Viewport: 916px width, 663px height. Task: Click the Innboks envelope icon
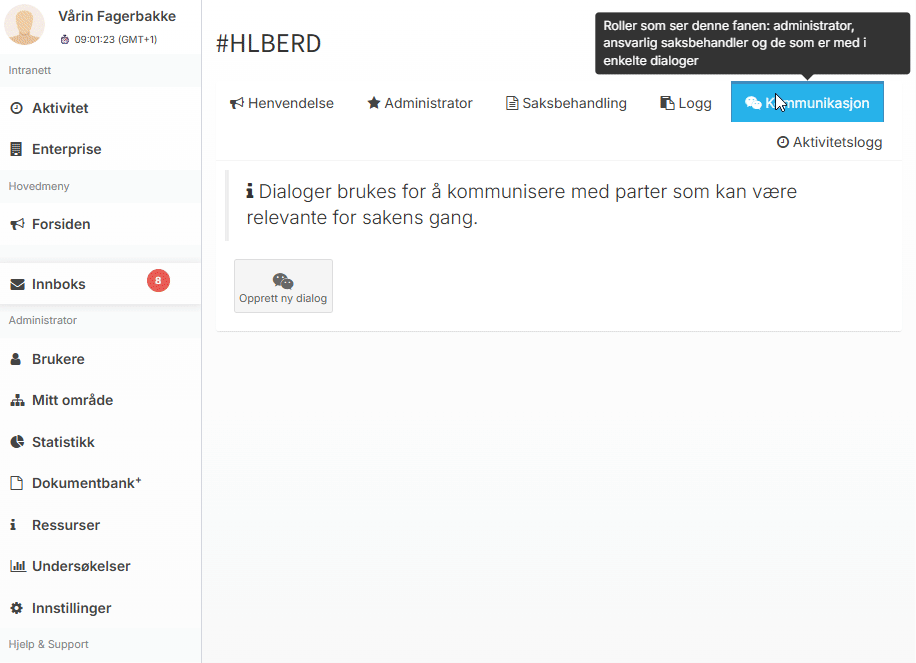pos(17,285)
